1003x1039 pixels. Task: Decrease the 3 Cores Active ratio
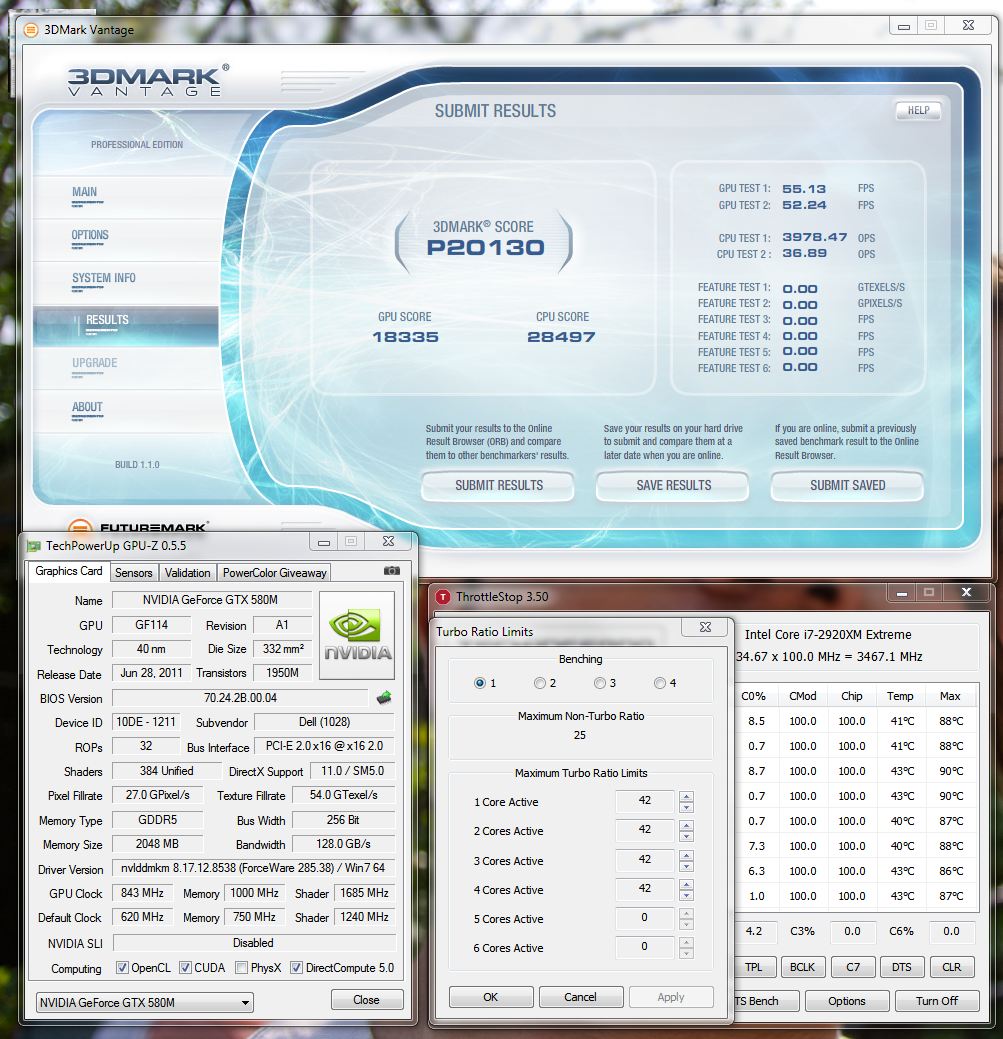pos(687,866)
